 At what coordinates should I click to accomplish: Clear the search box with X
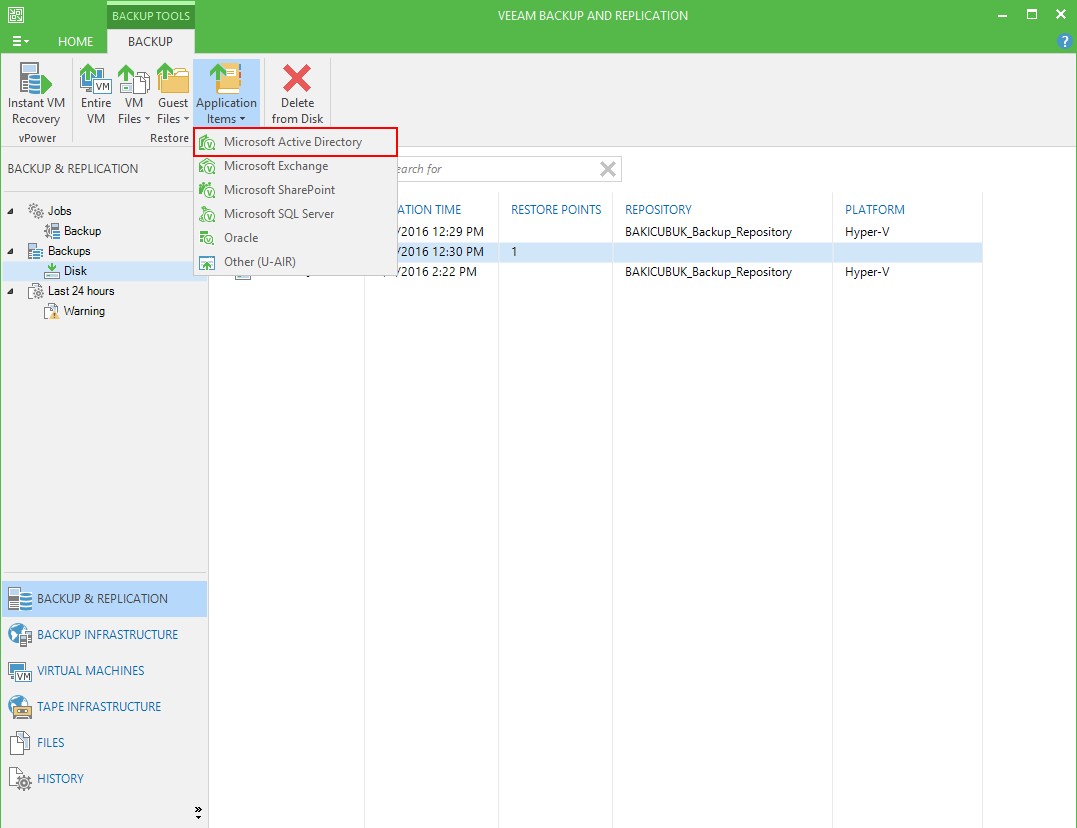[x=608, y=169]
